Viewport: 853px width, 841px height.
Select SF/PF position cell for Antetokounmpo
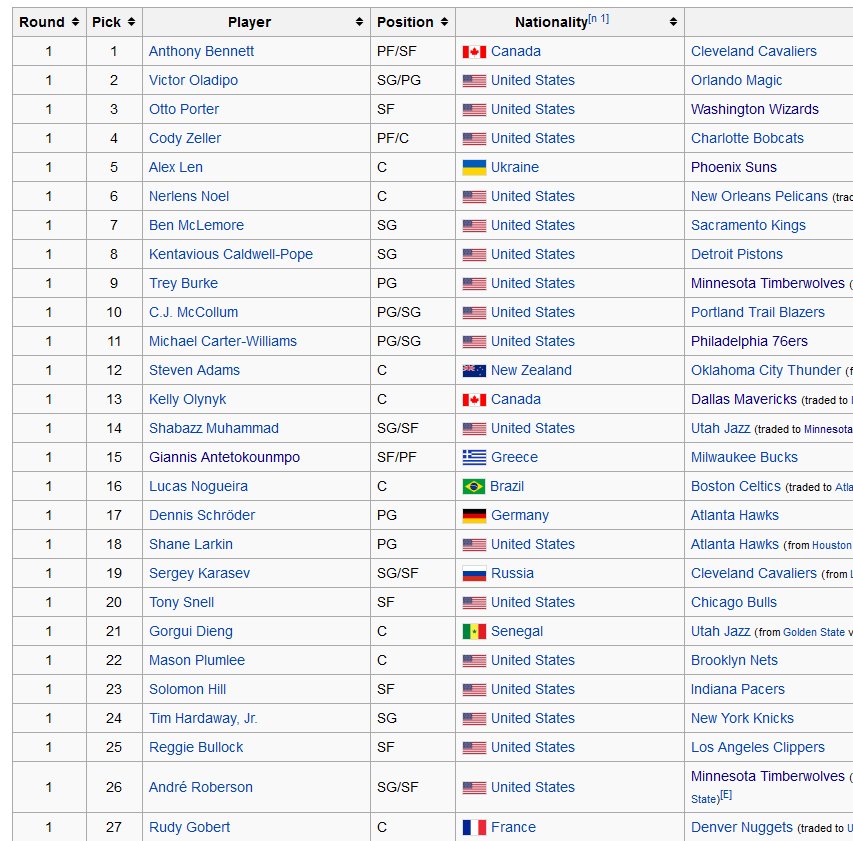(413, 457)
